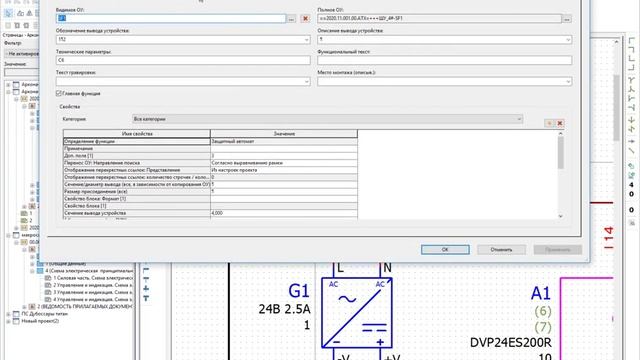Screen dimensions: 640x360
Task: Click the blue plus symbol beside page tree
Action: coord(146,289)
